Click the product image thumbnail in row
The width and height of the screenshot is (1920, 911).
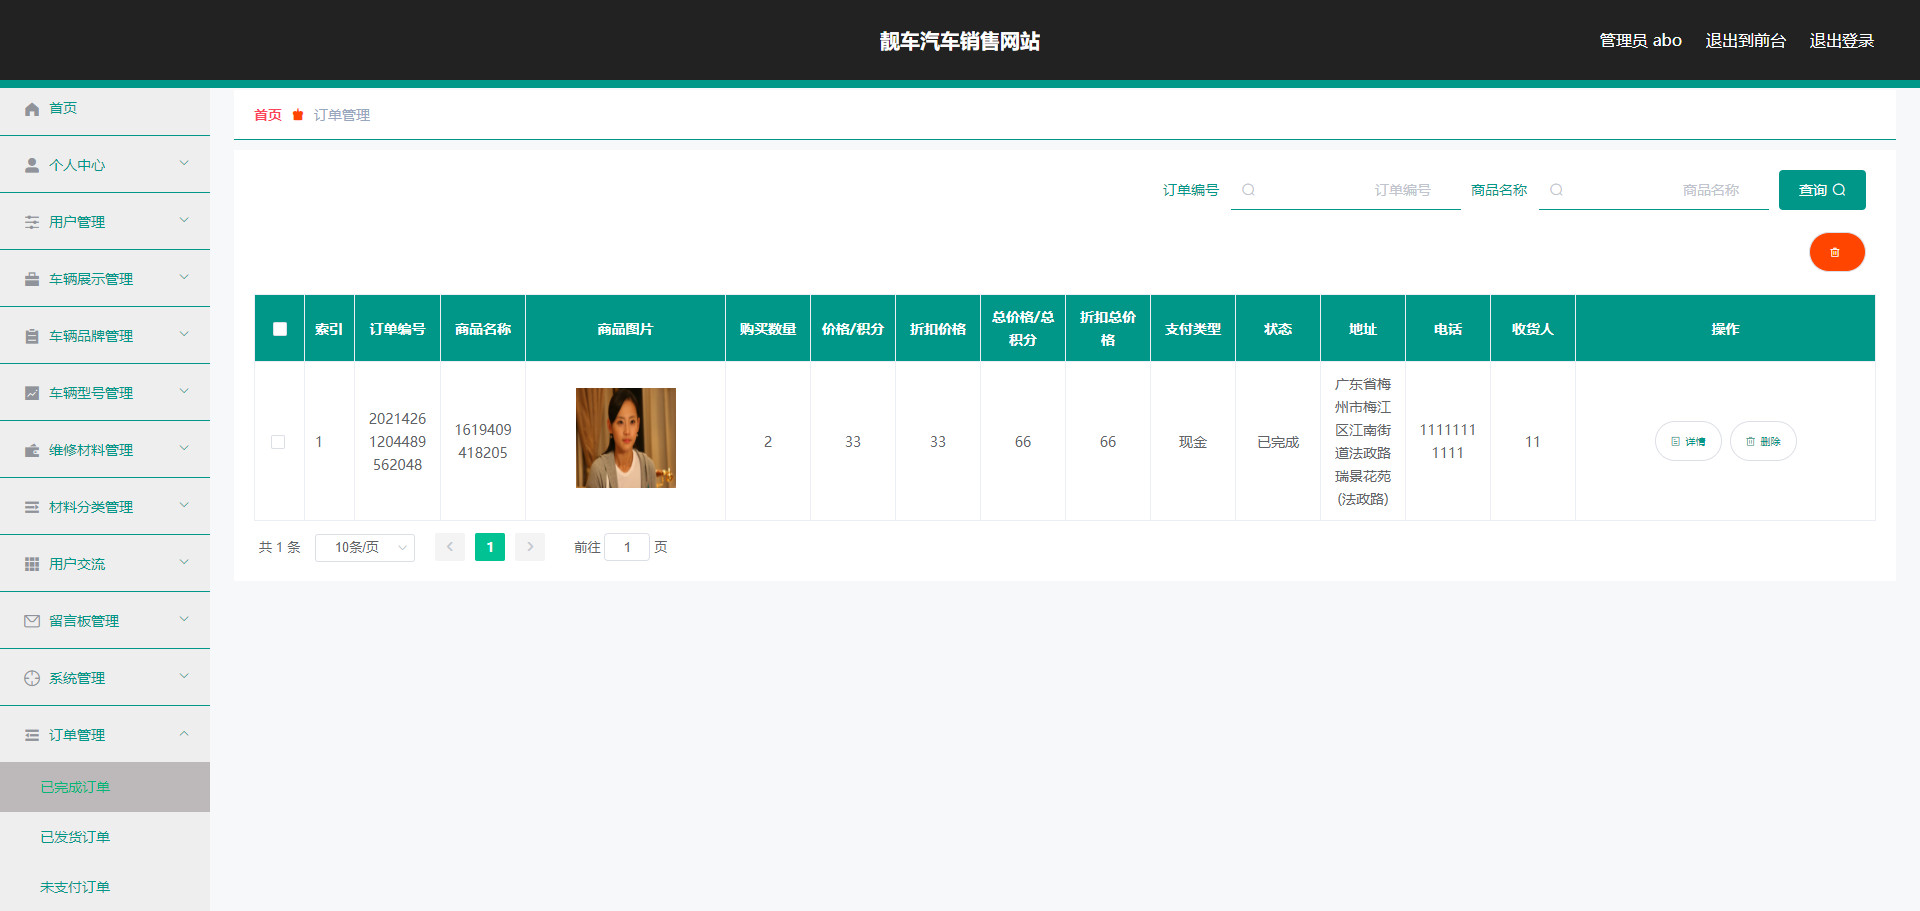coord(625,438)
